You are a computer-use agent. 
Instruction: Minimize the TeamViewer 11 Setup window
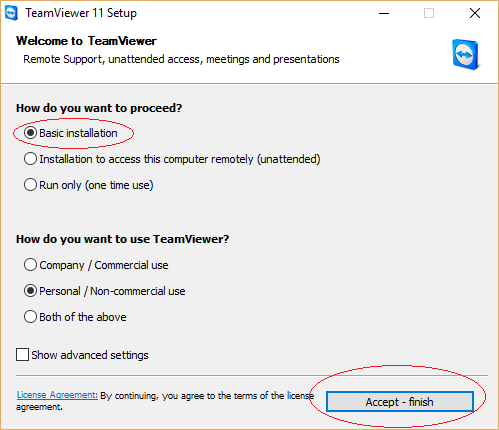pos(384,14)
